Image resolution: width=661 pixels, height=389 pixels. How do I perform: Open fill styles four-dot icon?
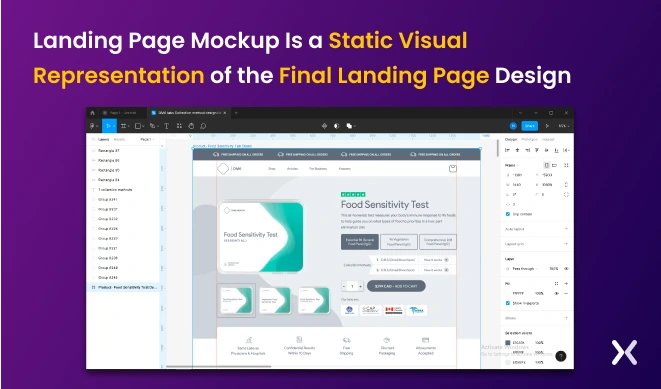(x=556, y=284)
